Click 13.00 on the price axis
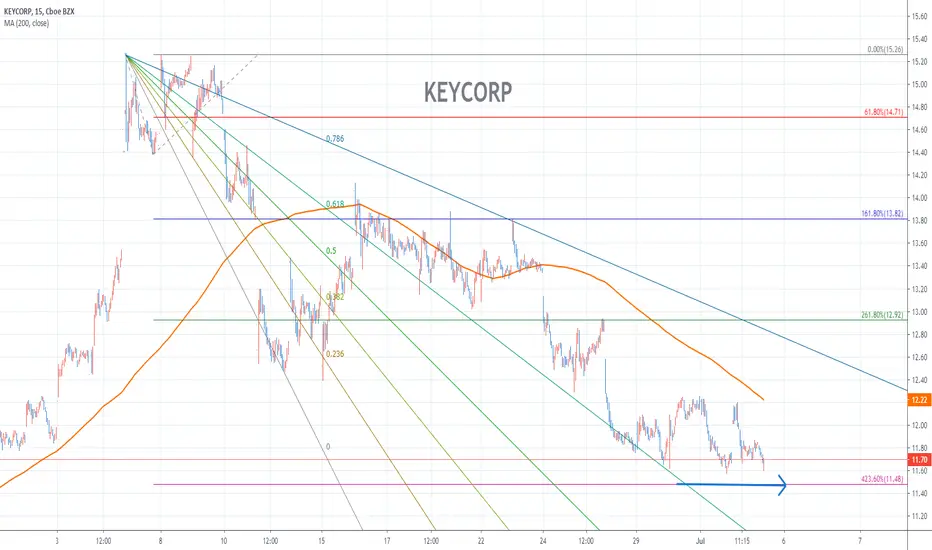Image resolution: width=932 pixels, height=550 pixels. tap(920, 312)
